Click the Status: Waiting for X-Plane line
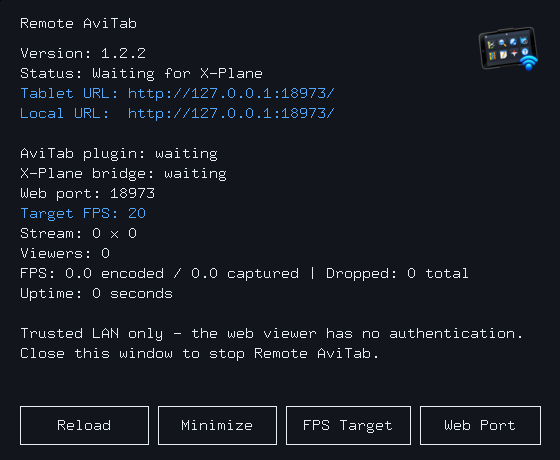The image size is (560, 460). [141, 74]
